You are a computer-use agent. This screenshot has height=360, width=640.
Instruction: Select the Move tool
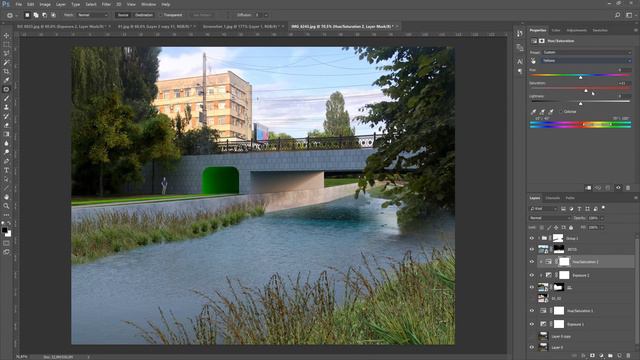(6, 36)
